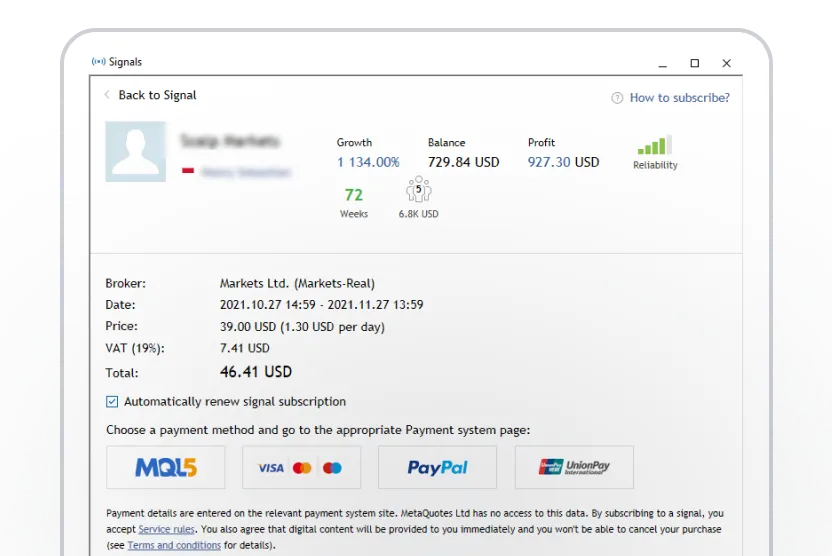Viewport: 832px width, 556px height.
Task: Close the Signals window
Action: 726,63
